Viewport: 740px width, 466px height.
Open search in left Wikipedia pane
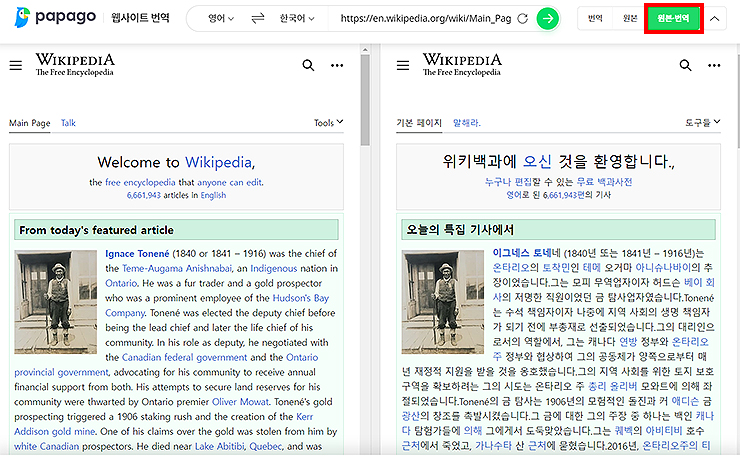click(x=308, y=65)
